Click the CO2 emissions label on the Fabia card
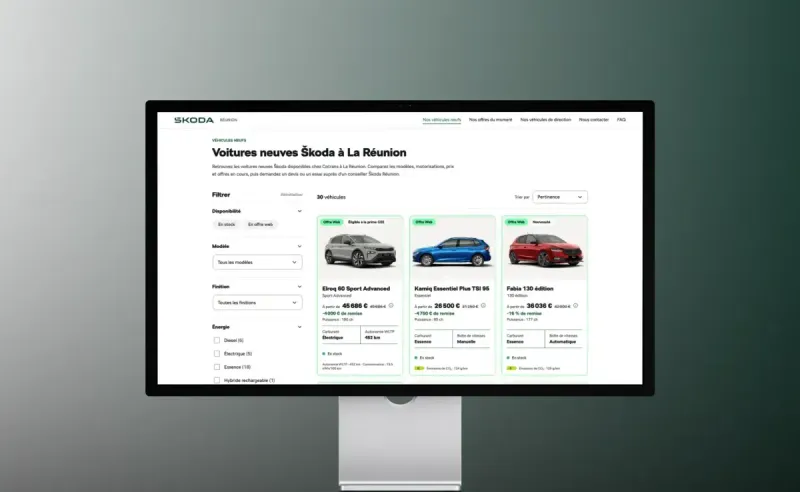The height and width of the screenshot is (492, 800). pos(539,368)
